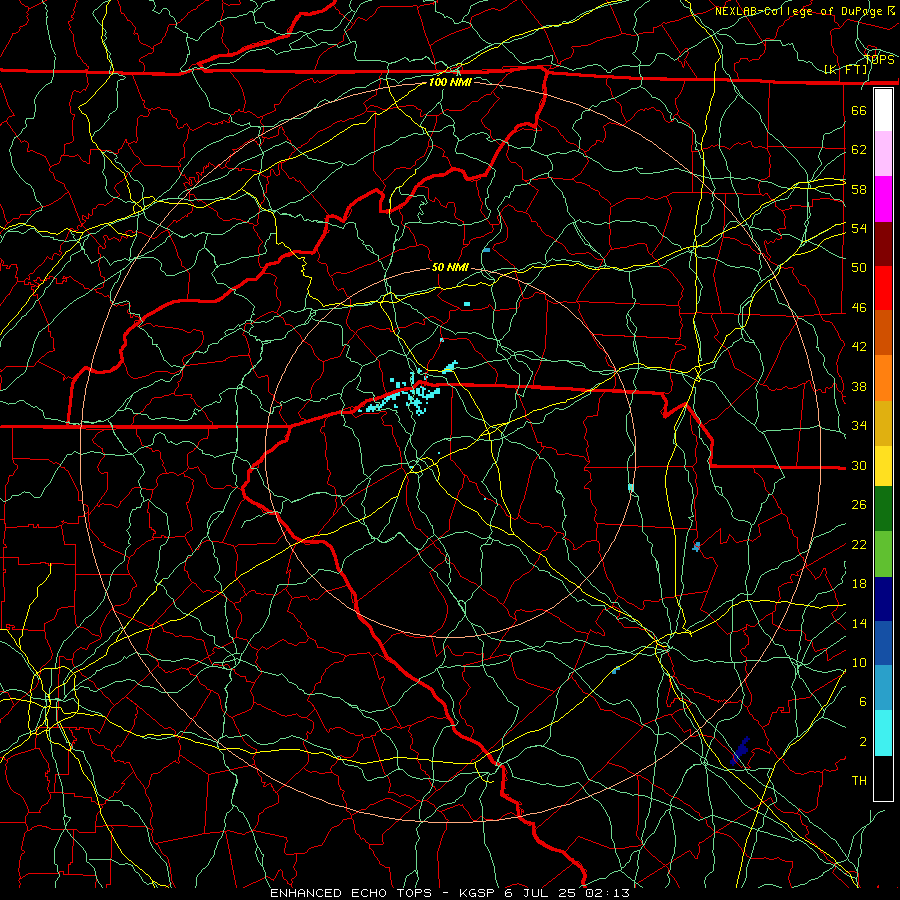Click the yellow legend swatch
Screen dimensions: 900x900
[883, 465]
